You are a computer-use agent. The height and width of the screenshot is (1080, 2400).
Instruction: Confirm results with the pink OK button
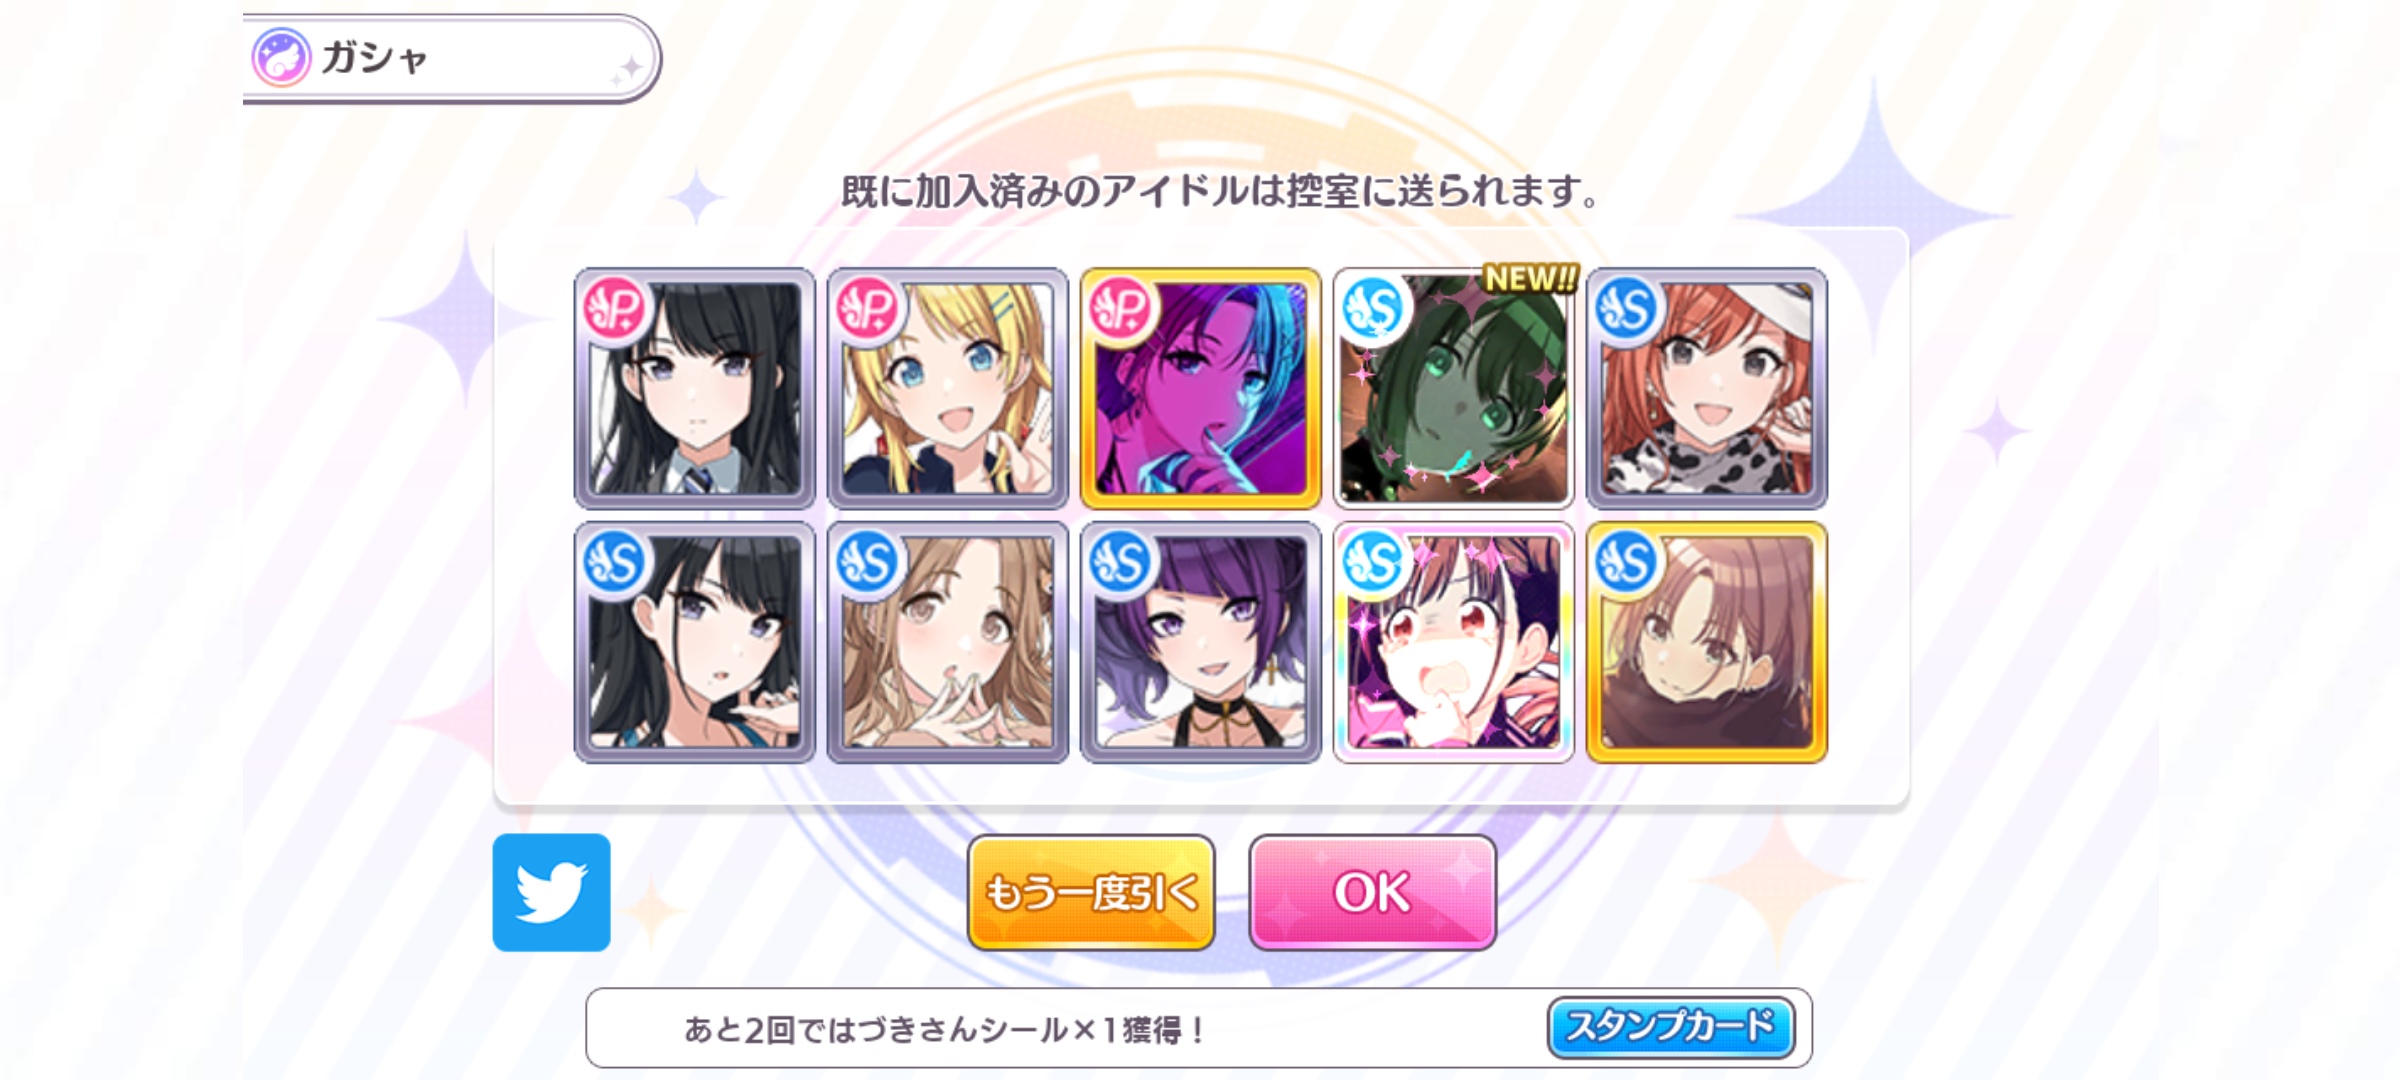click(1372, 892)
